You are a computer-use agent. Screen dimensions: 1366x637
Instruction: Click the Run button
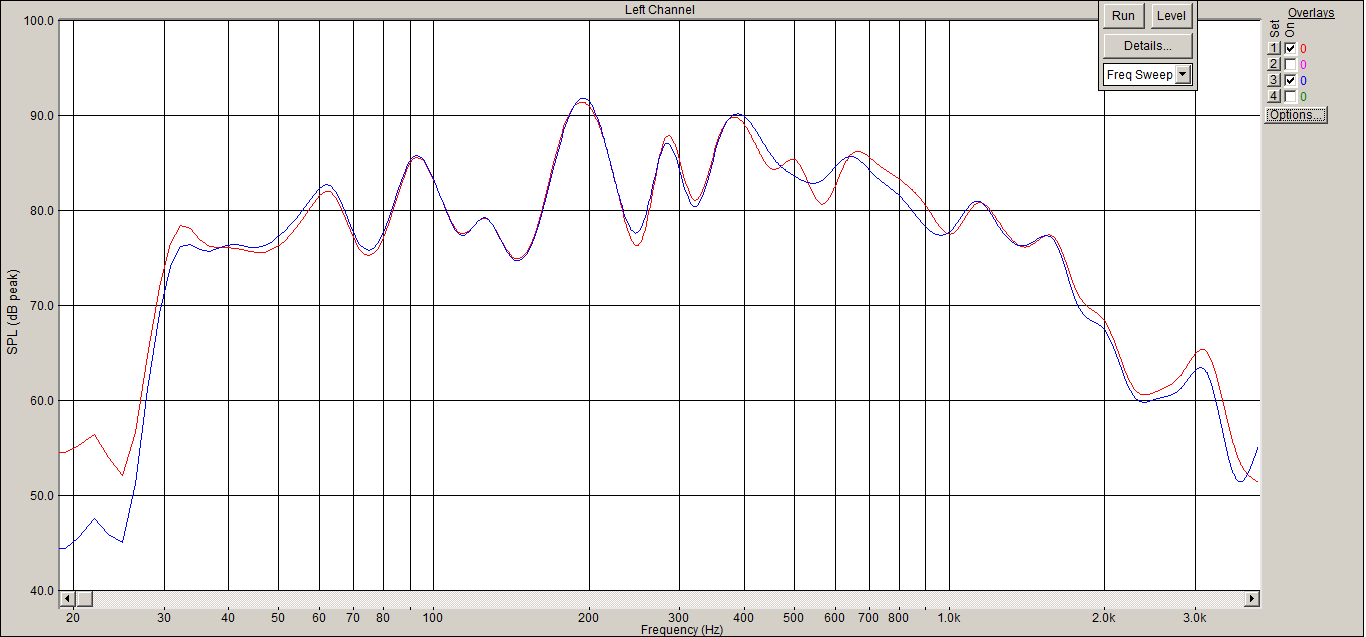[1123, 16]
